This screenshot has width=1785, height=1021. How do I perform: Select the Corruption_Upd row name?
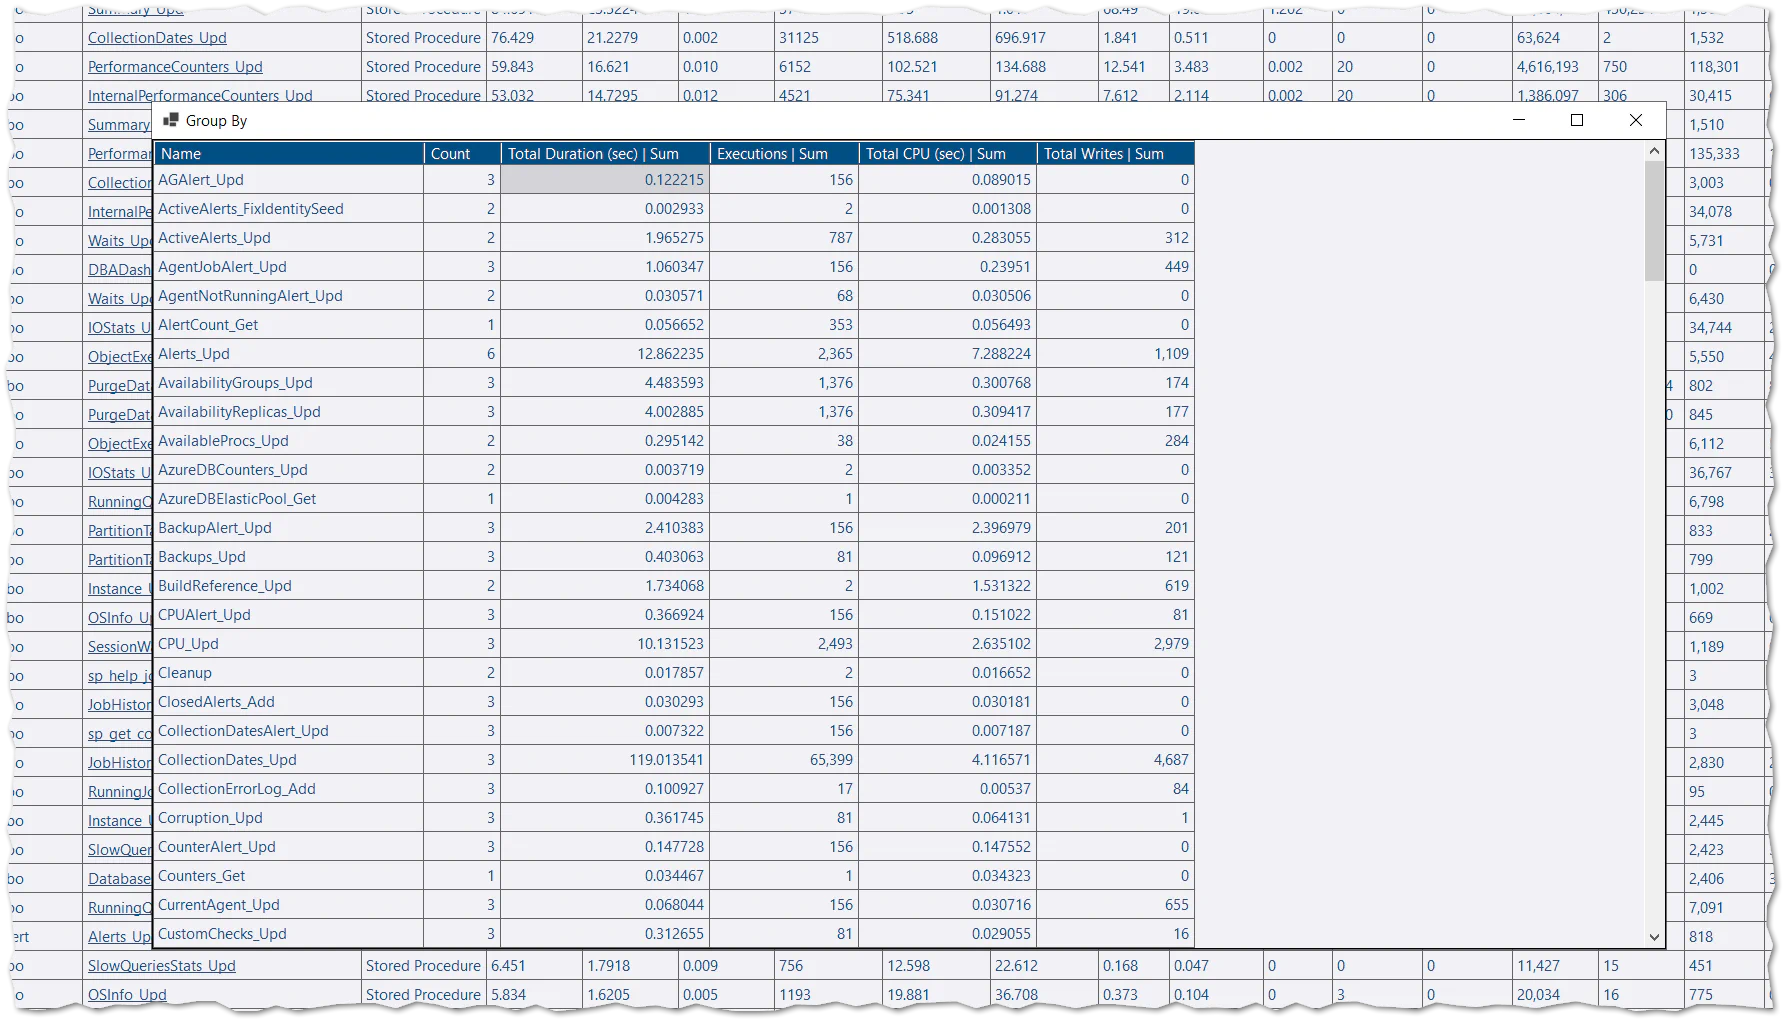point(210,818)
